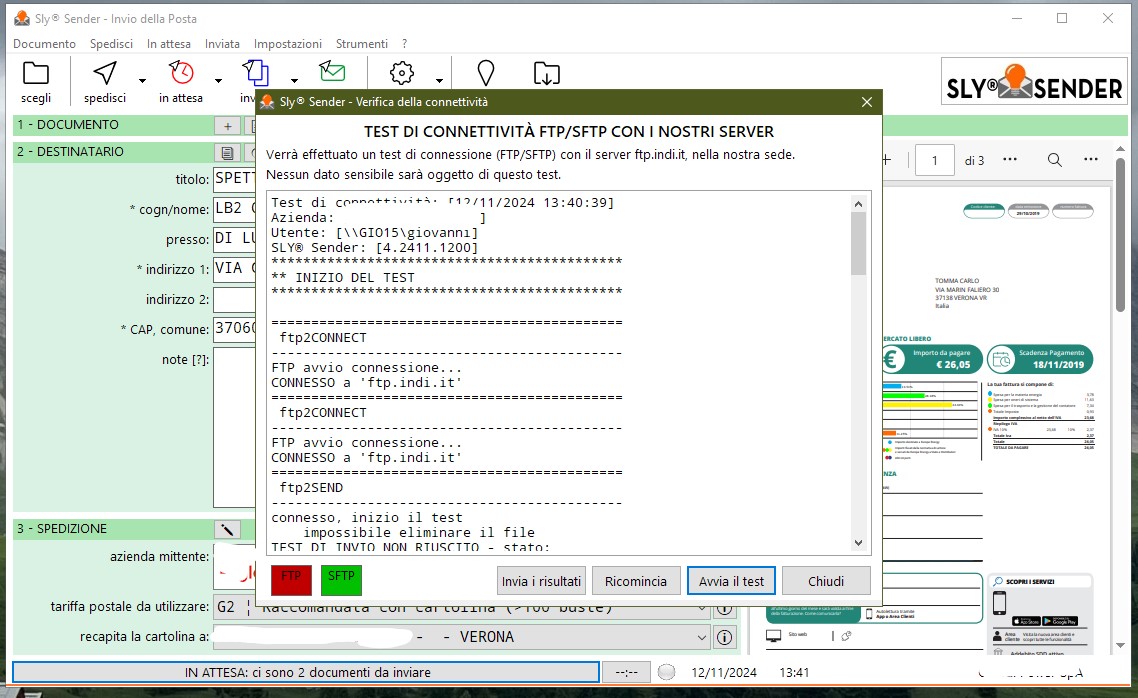1138x698 pixels.
Task: Open the Documento menu
Action: pyautogui.click(x=44, y=44)
